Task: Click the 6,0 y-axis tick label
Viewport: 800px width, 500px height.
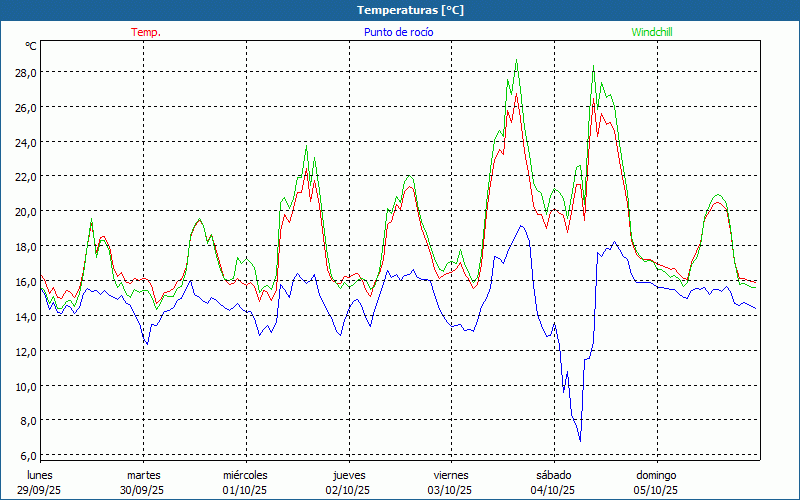Action: tap(25, 456)
